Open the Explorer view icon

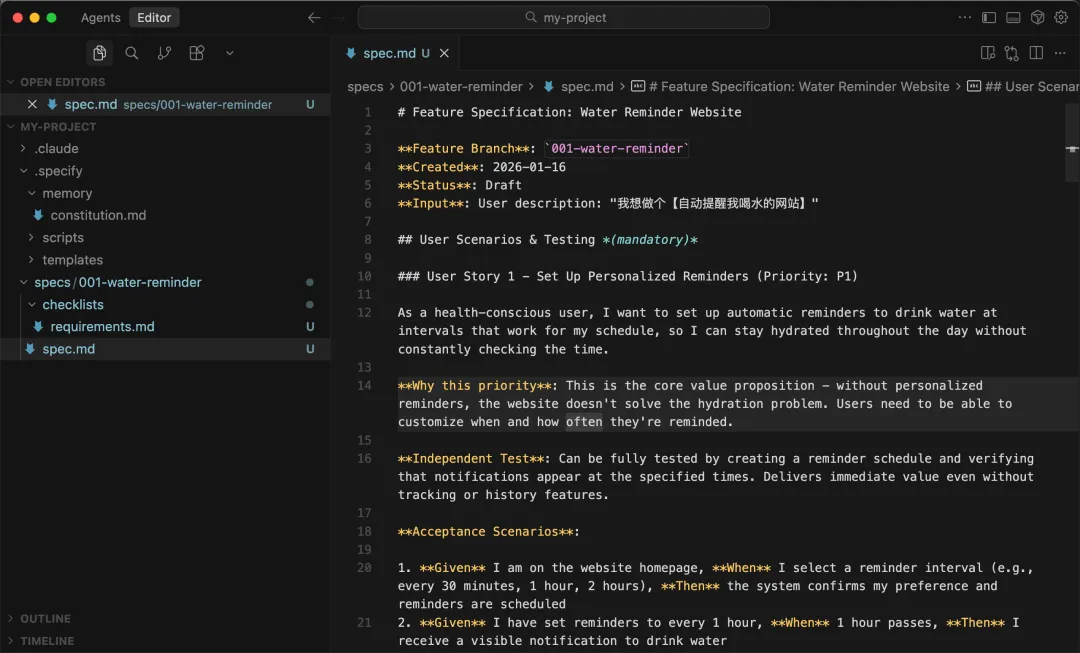[x=99, y=53]
